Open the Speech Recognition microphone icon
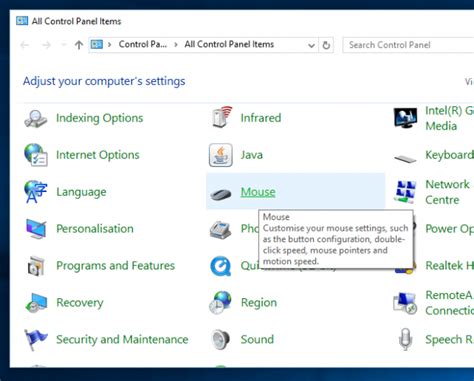The width and height of the screenshot is (474, 381). [x=405, y=339]
